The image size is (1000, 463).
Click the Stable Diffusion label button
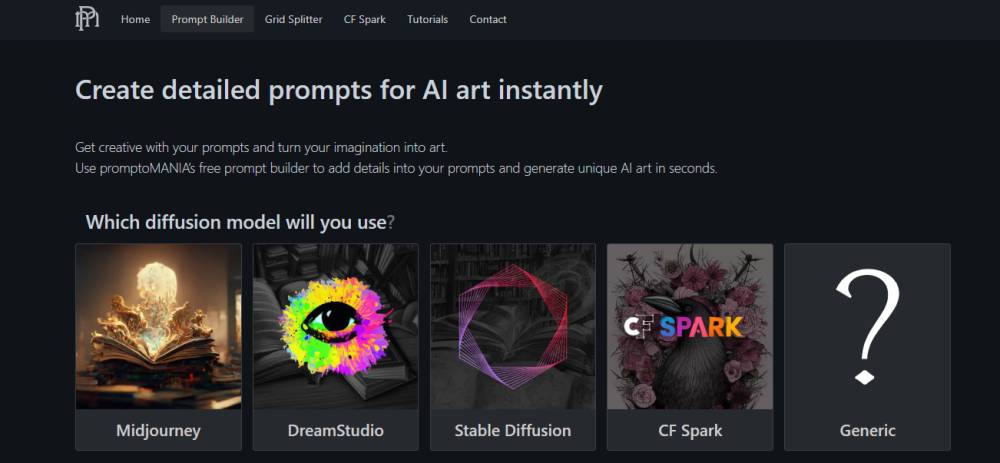[513, 430]
